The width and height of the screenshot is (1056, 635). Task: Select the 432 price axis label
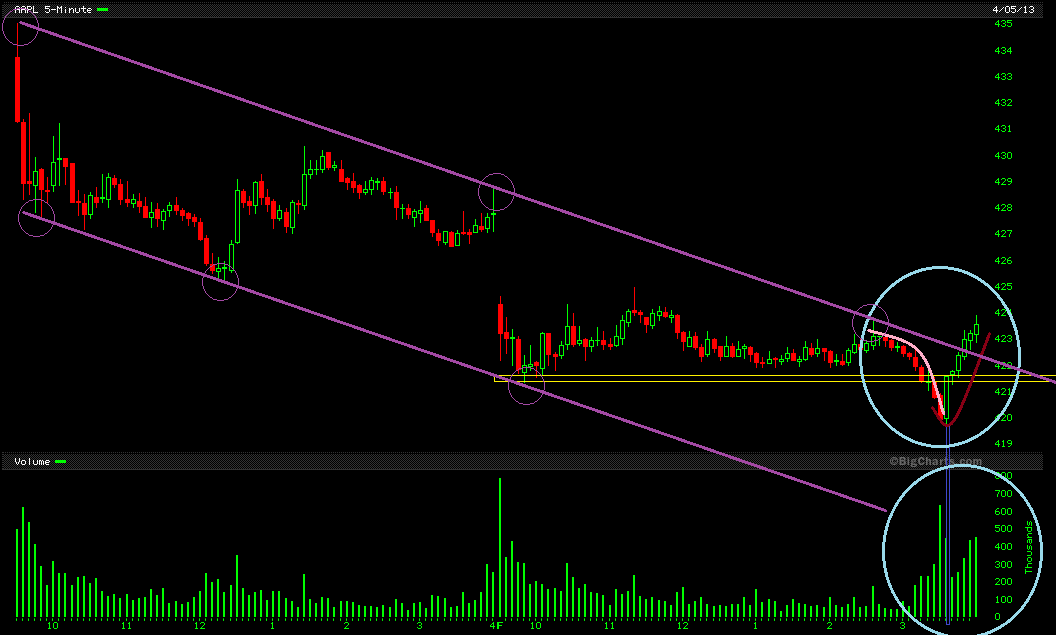(1003, 103)
